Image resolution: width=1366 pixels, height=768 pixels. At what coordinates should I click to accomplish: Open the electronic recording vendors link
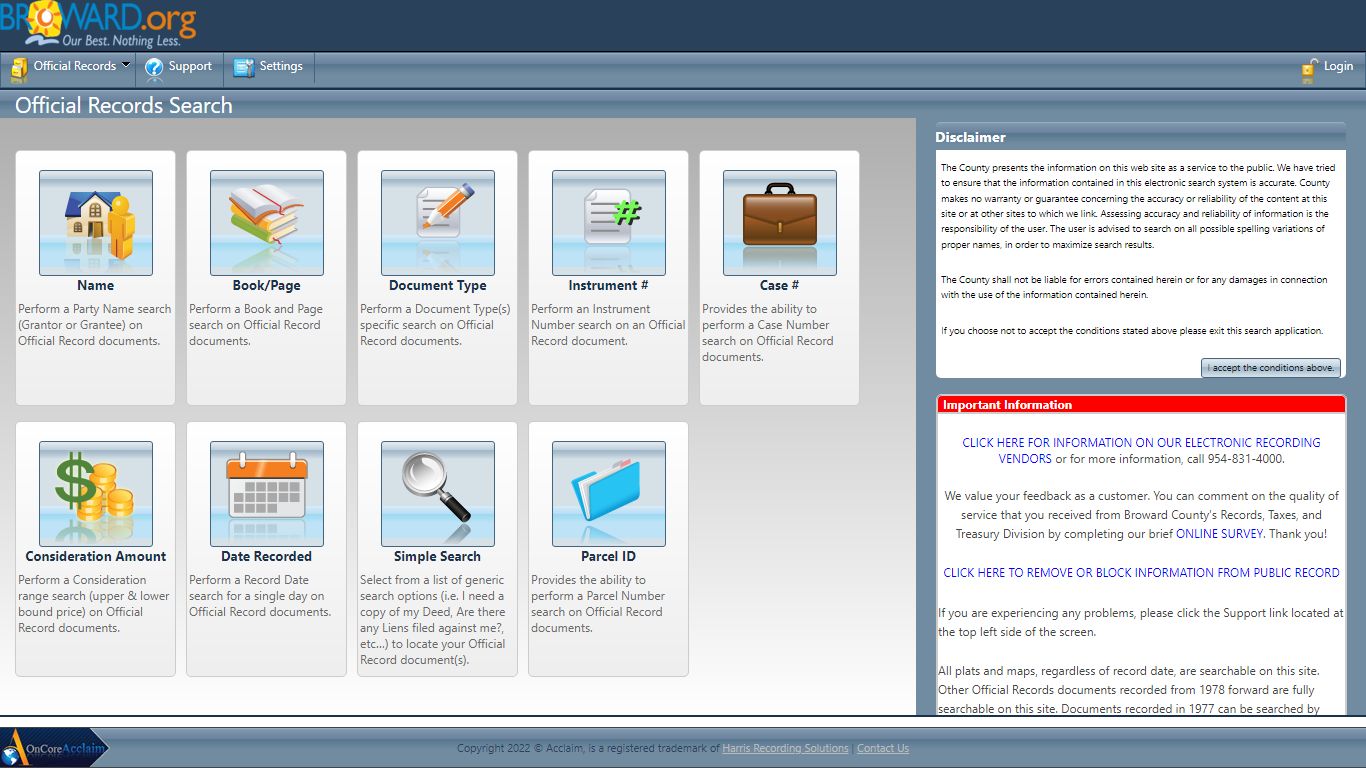point(1141,450)
